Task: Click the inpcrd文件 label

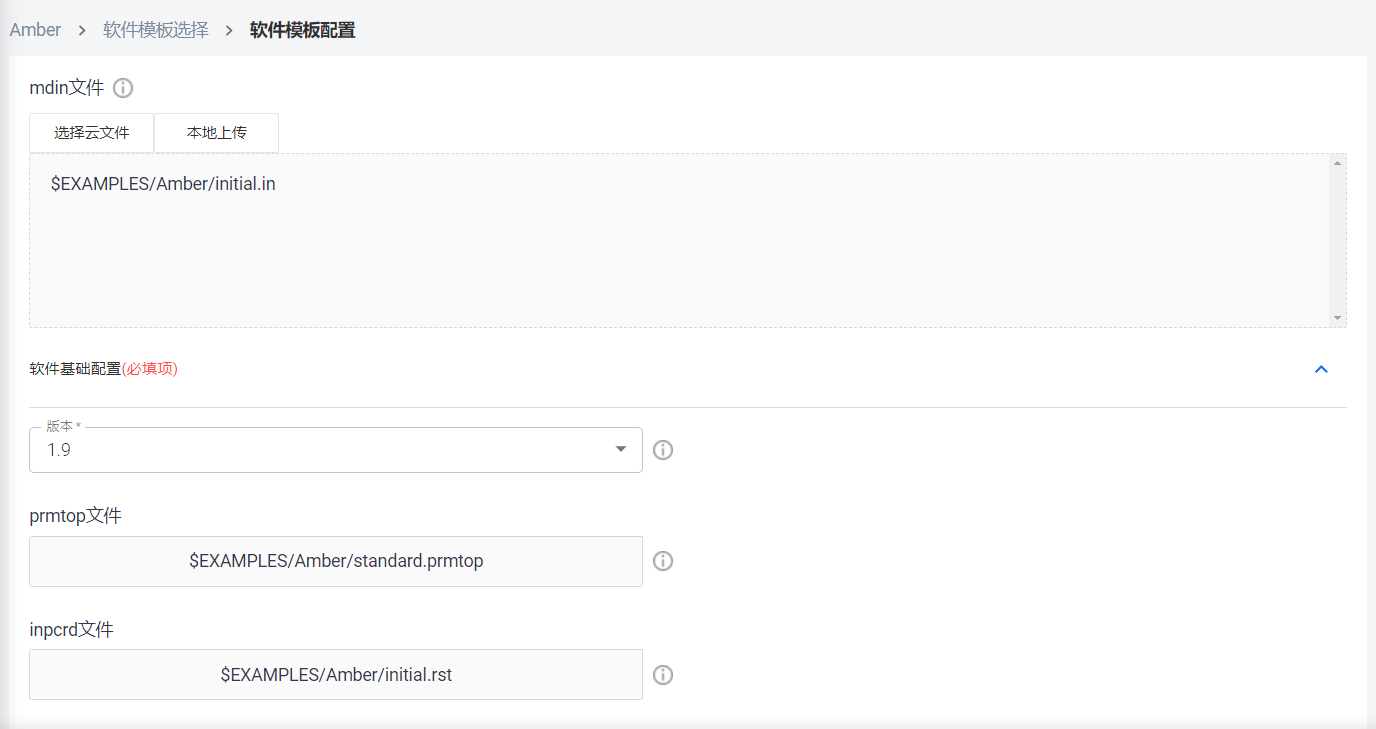Action: (72, 630)
